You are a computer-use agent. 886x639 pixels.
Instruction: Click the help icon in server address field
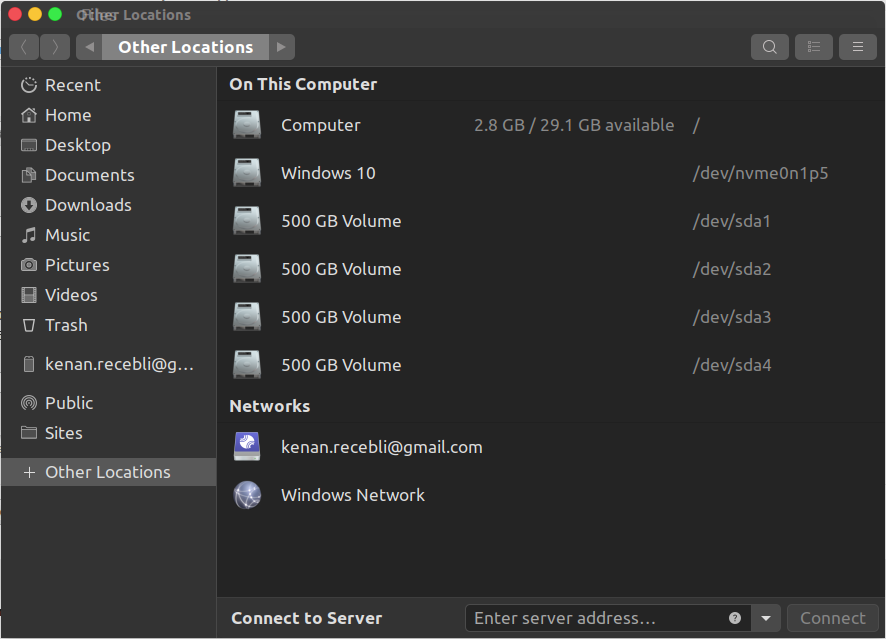click(735, 618)
